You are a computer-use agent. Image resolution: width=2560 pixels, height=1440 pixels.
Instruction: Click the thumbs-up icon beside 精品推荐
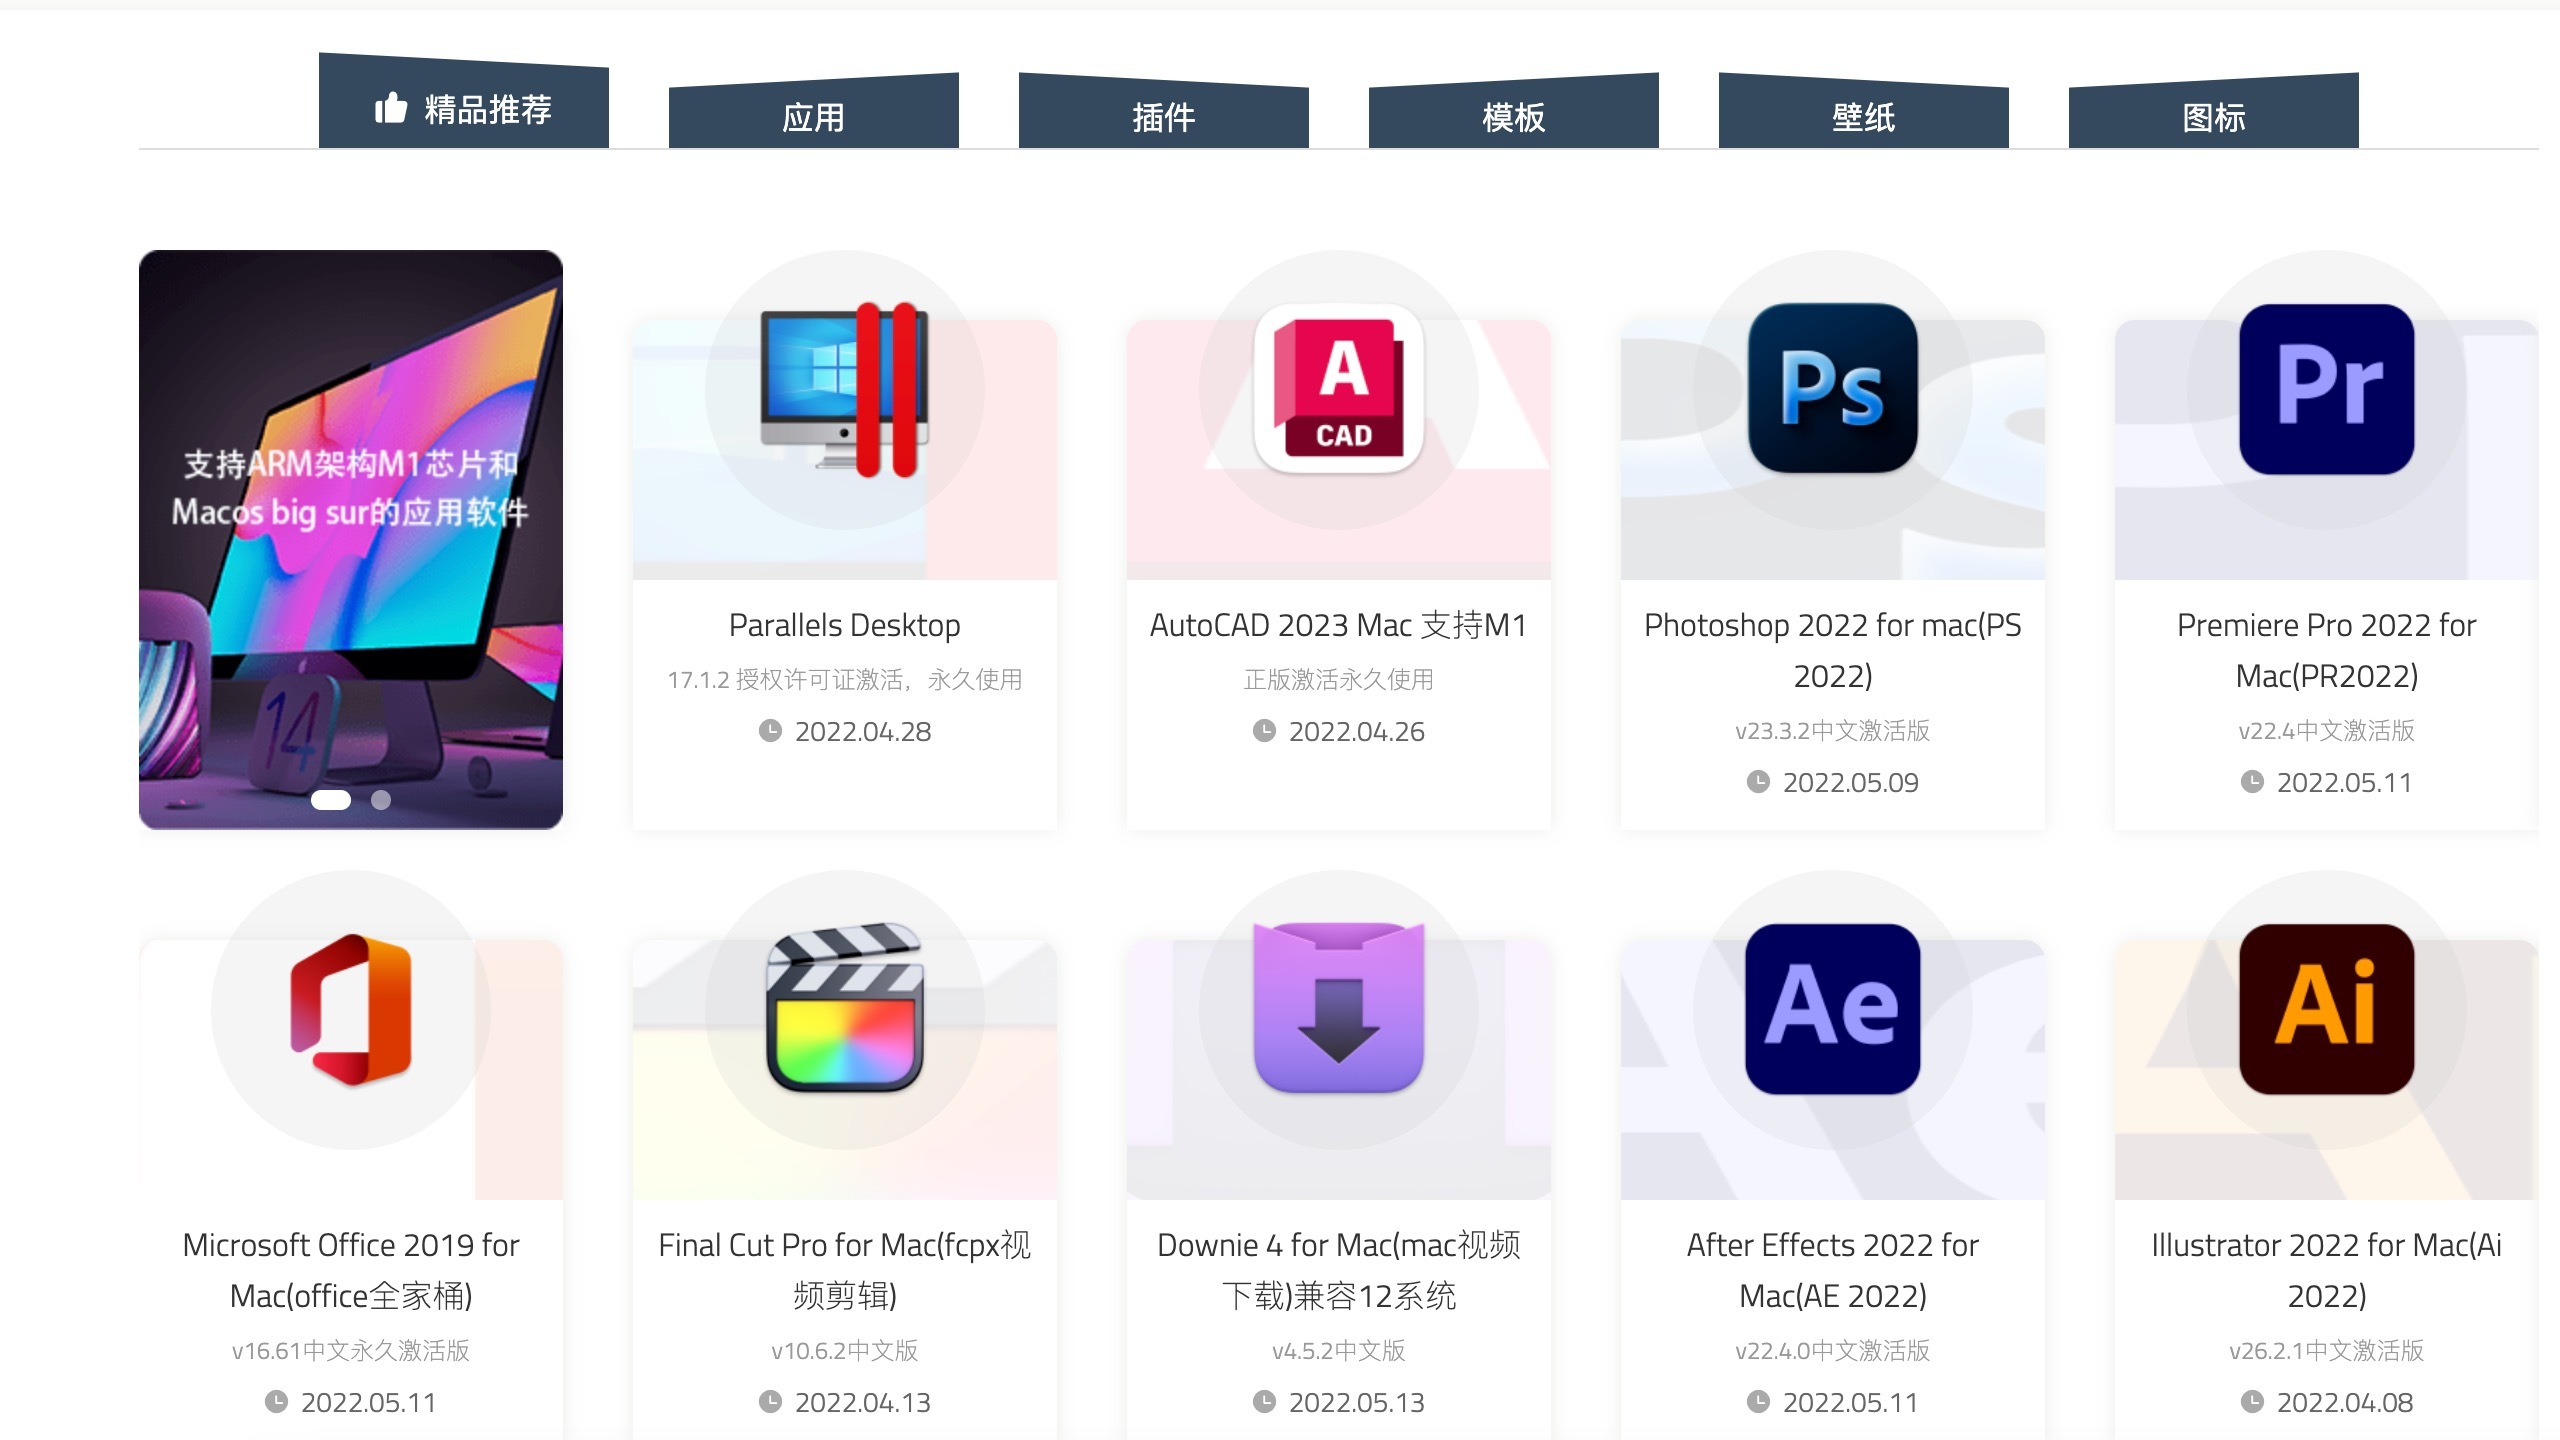point(392,109)
